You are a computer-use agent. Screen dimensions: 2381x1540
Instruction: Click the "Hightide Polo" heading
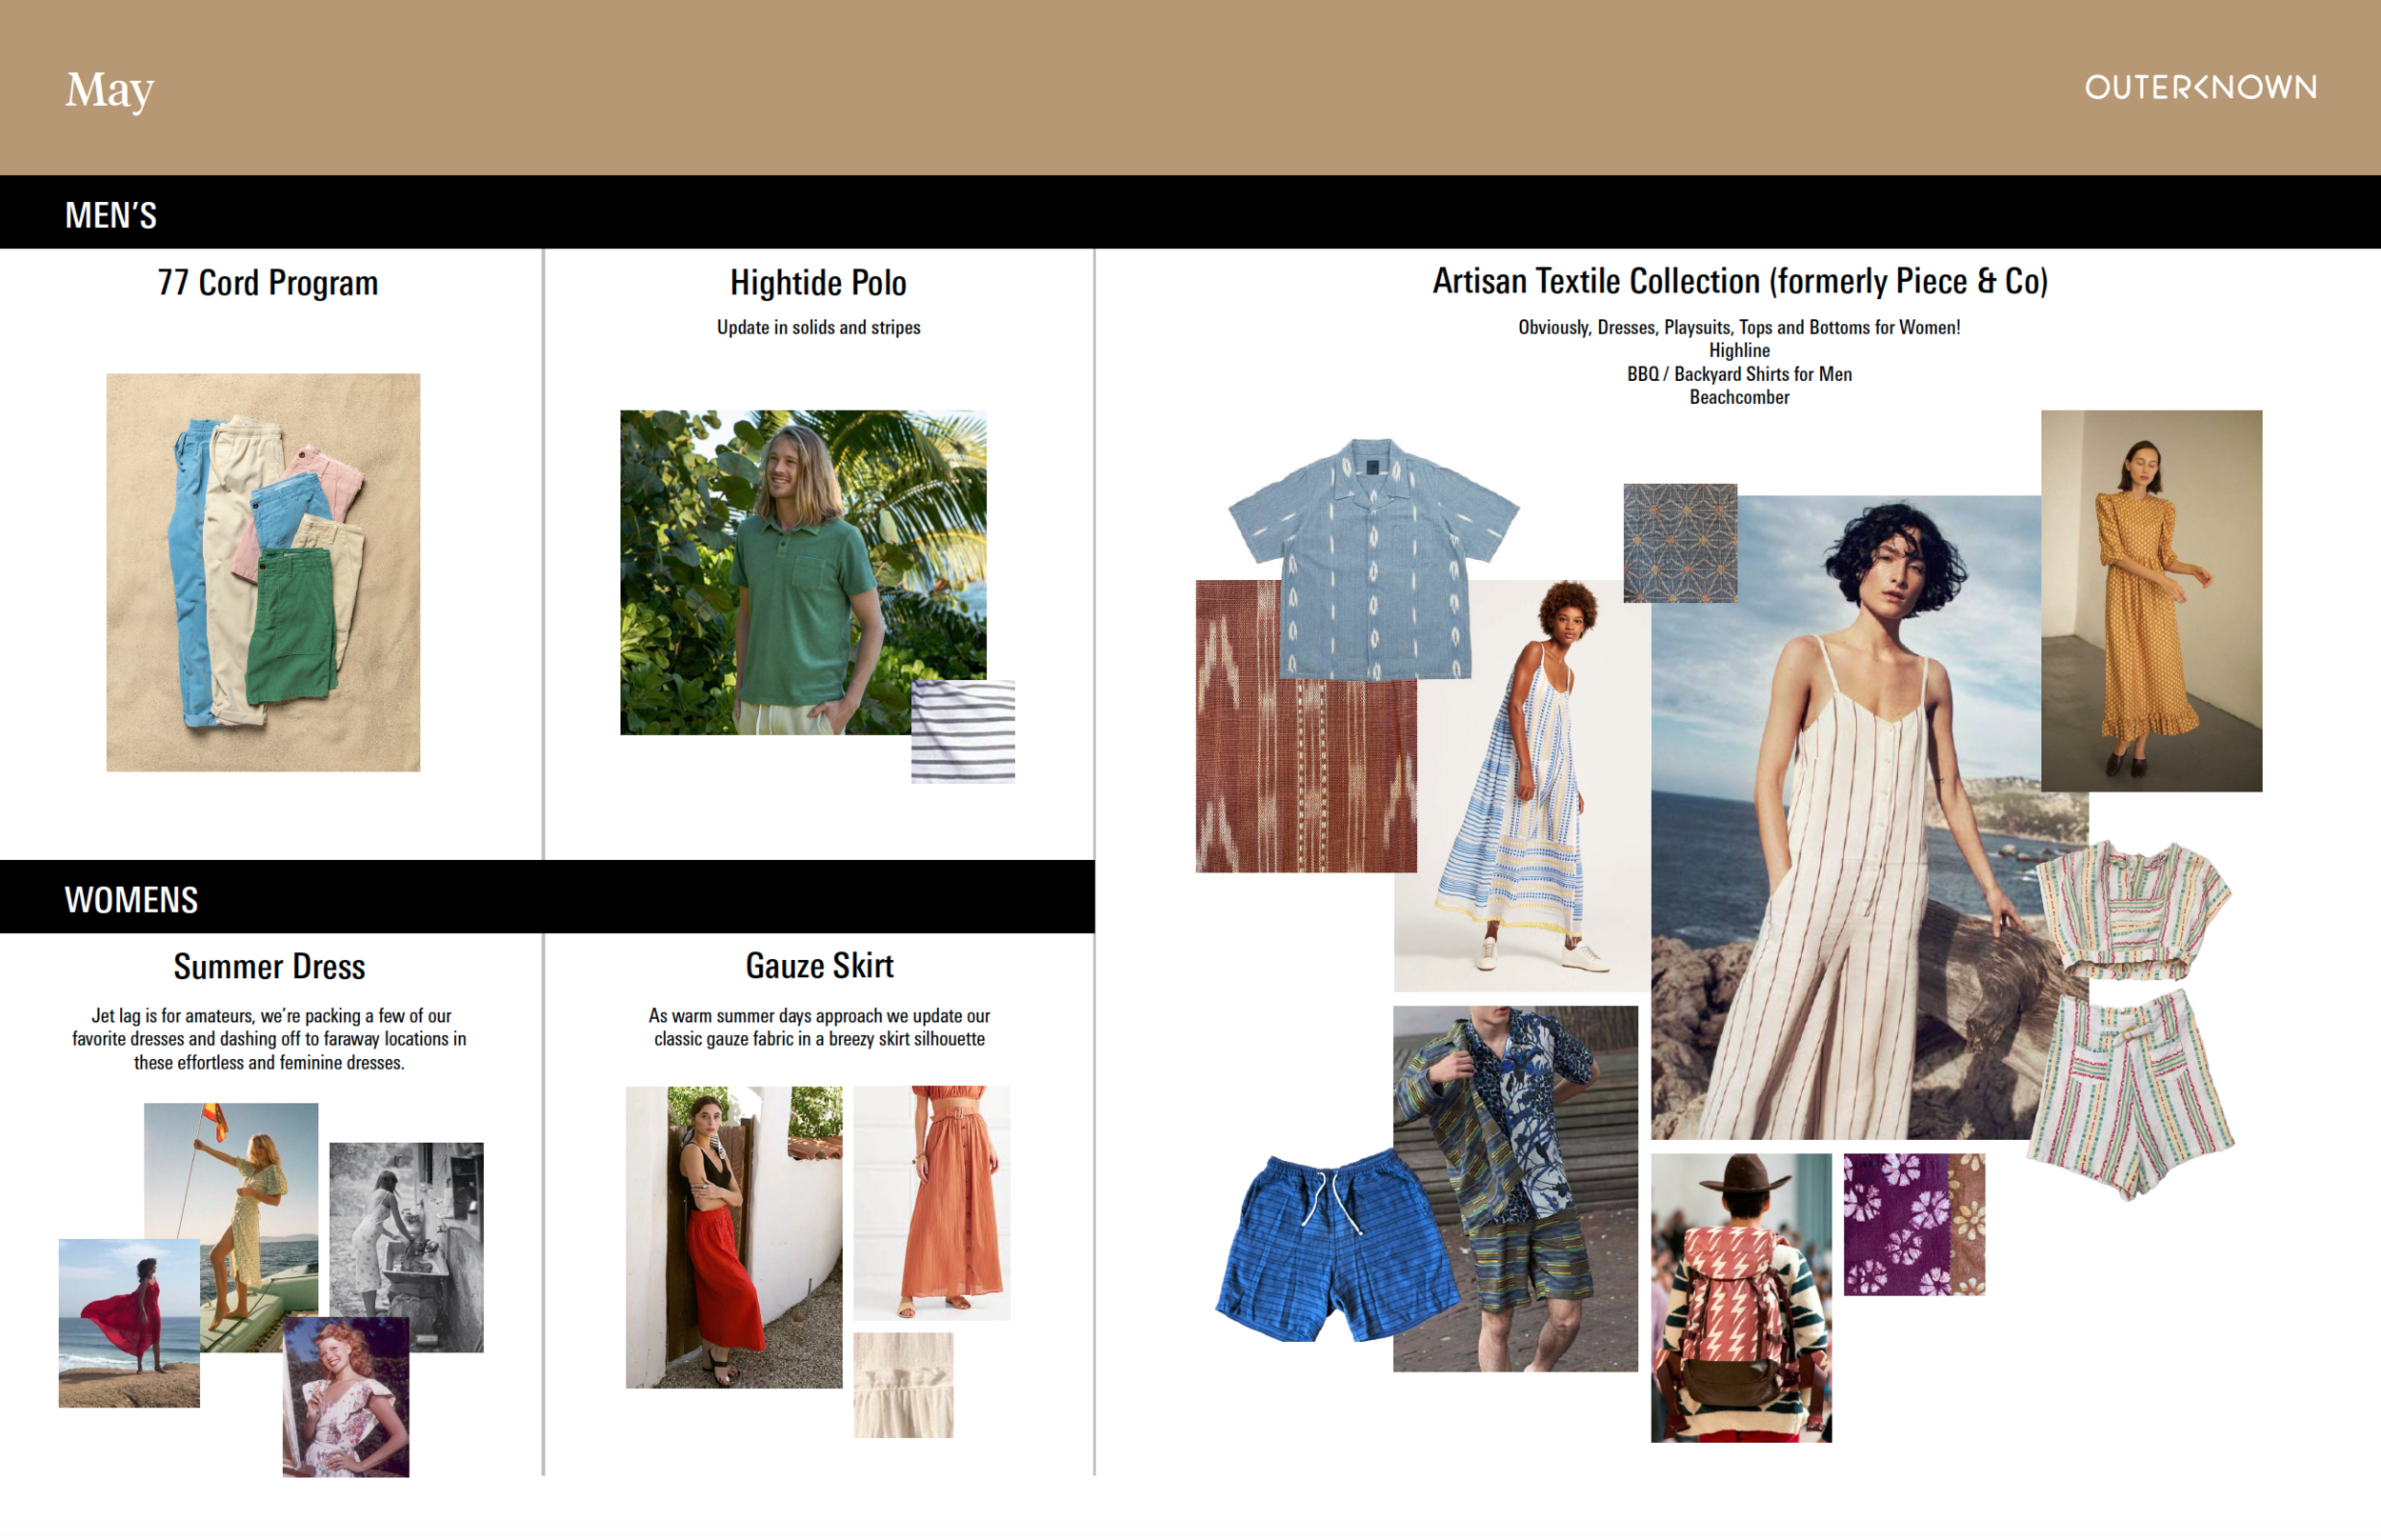(818, 283)
